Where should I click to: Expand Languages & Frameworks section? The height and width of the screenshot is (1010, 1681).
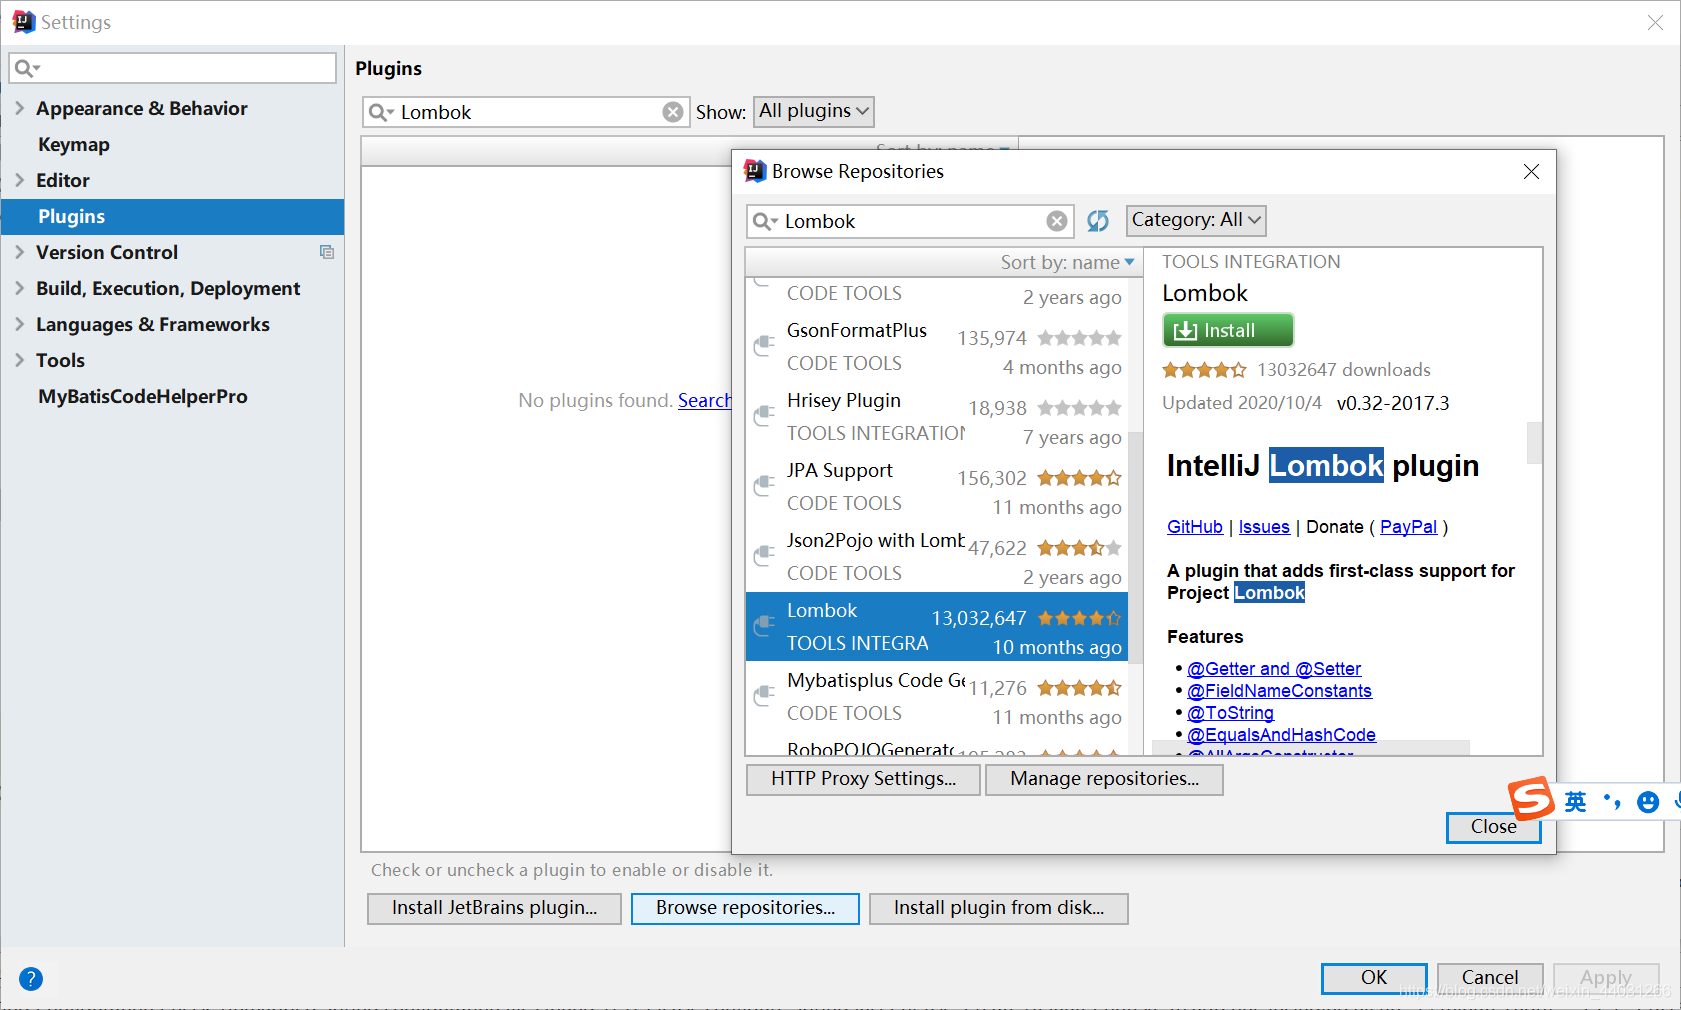tap(19, 324)
